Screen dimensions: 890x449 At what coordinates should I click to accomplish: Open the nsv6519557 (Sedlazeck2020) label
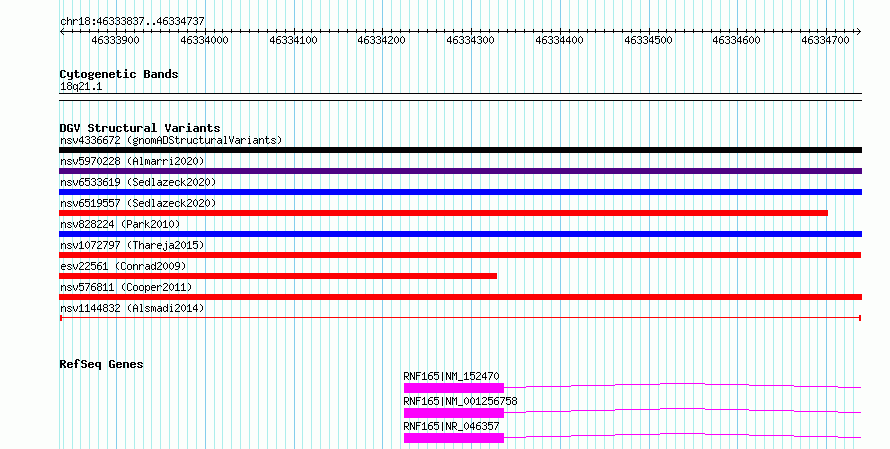(x=138, y=203)
